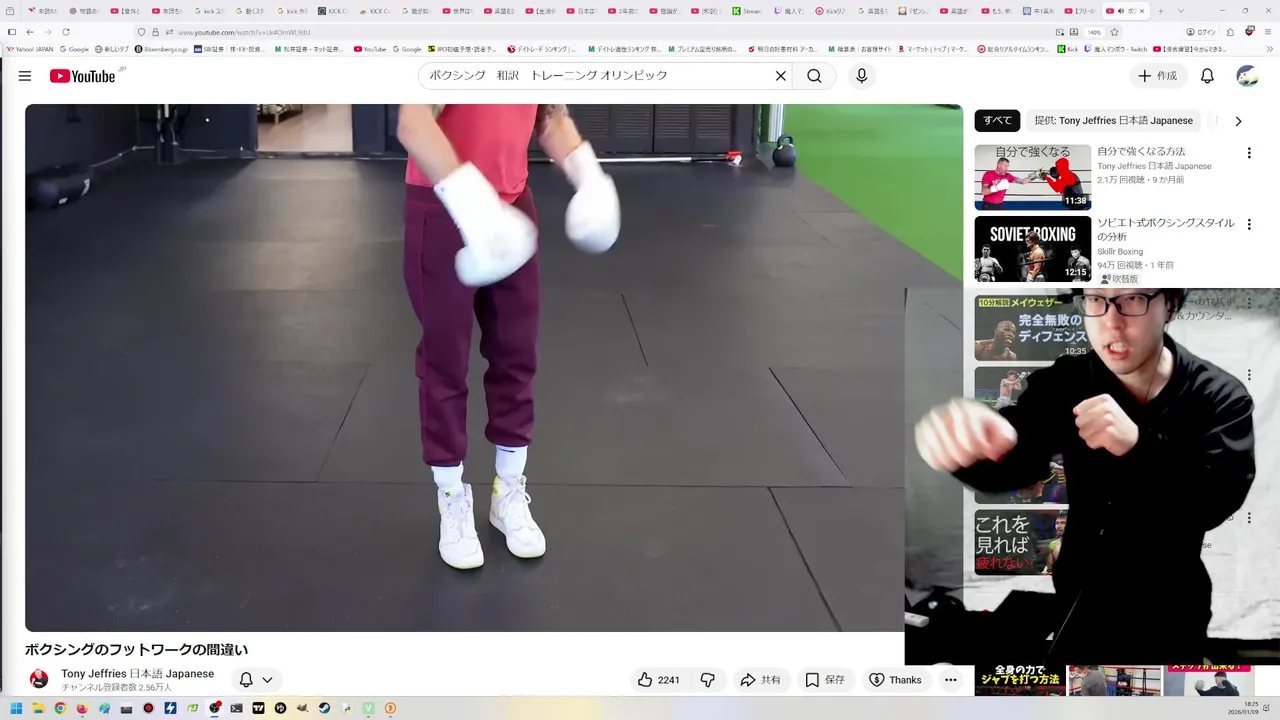Screen dimensions: 1280x720
Task: Bookmark this page with the star icon
Action: point(1114,32)
